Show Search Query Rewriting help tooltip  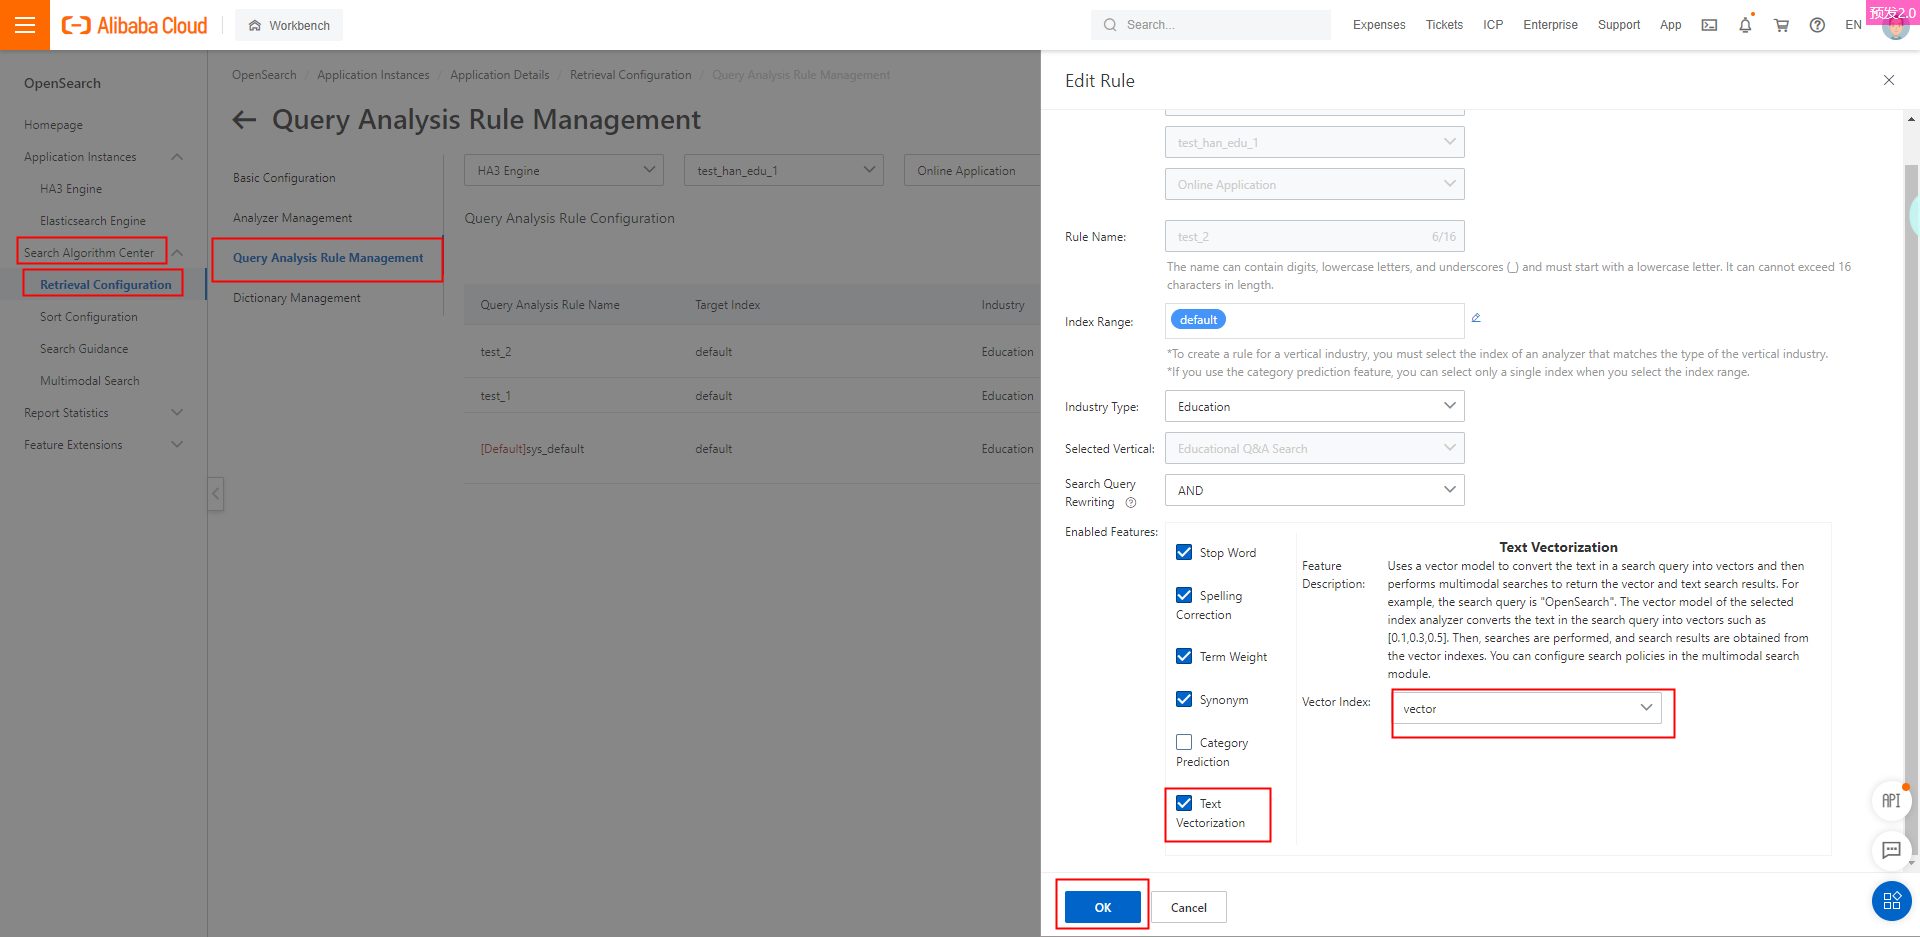tap(1131, 503)
